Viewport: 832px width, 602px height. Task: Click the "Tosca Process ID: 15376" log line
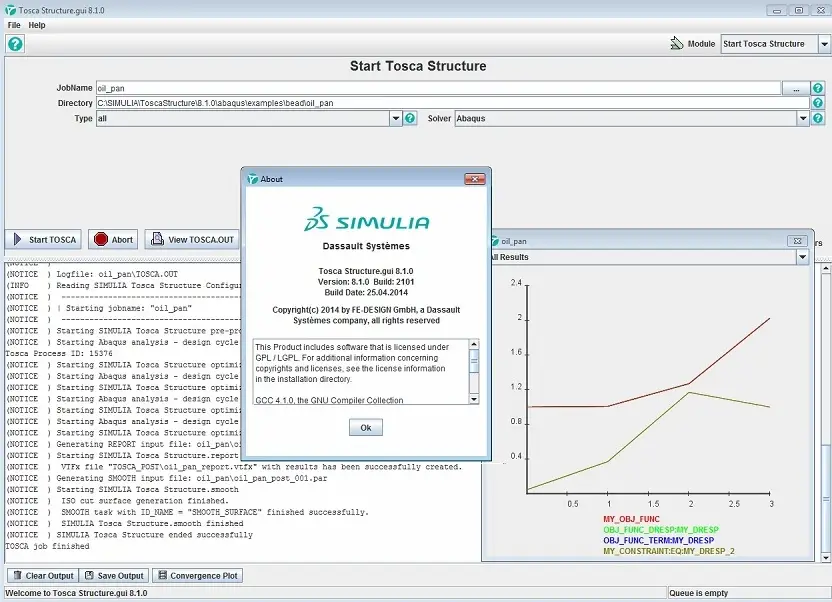(59, 353)
